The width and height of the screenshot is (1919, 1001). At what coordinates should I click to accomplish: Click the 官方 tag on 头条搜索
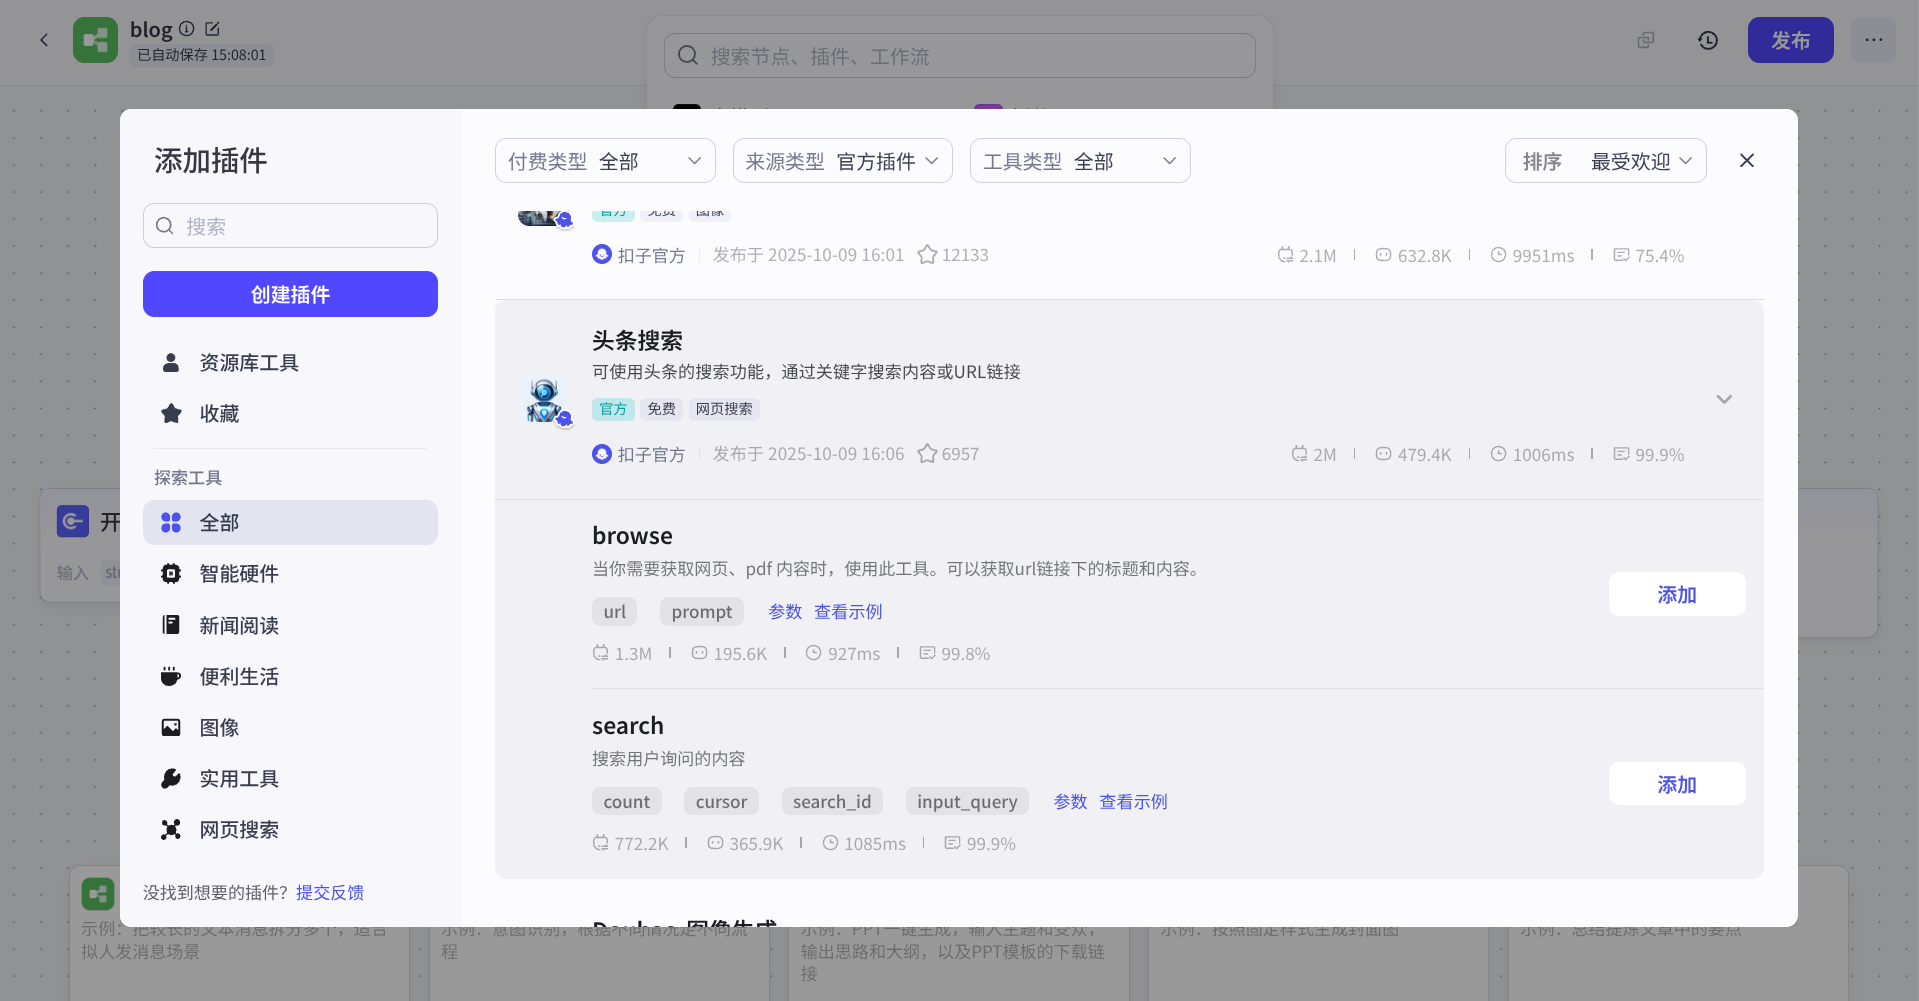613,409
